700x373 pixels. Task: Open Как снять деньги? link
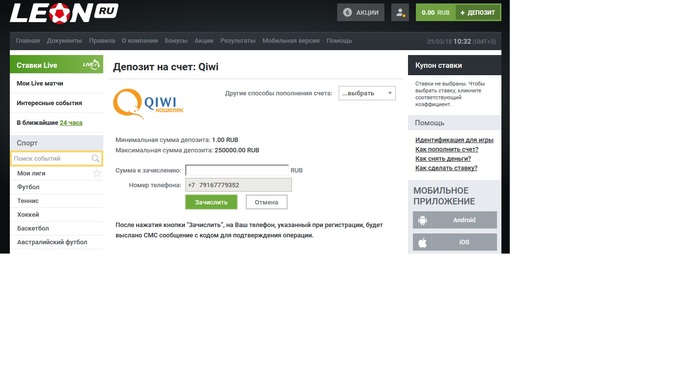point(443,158)
